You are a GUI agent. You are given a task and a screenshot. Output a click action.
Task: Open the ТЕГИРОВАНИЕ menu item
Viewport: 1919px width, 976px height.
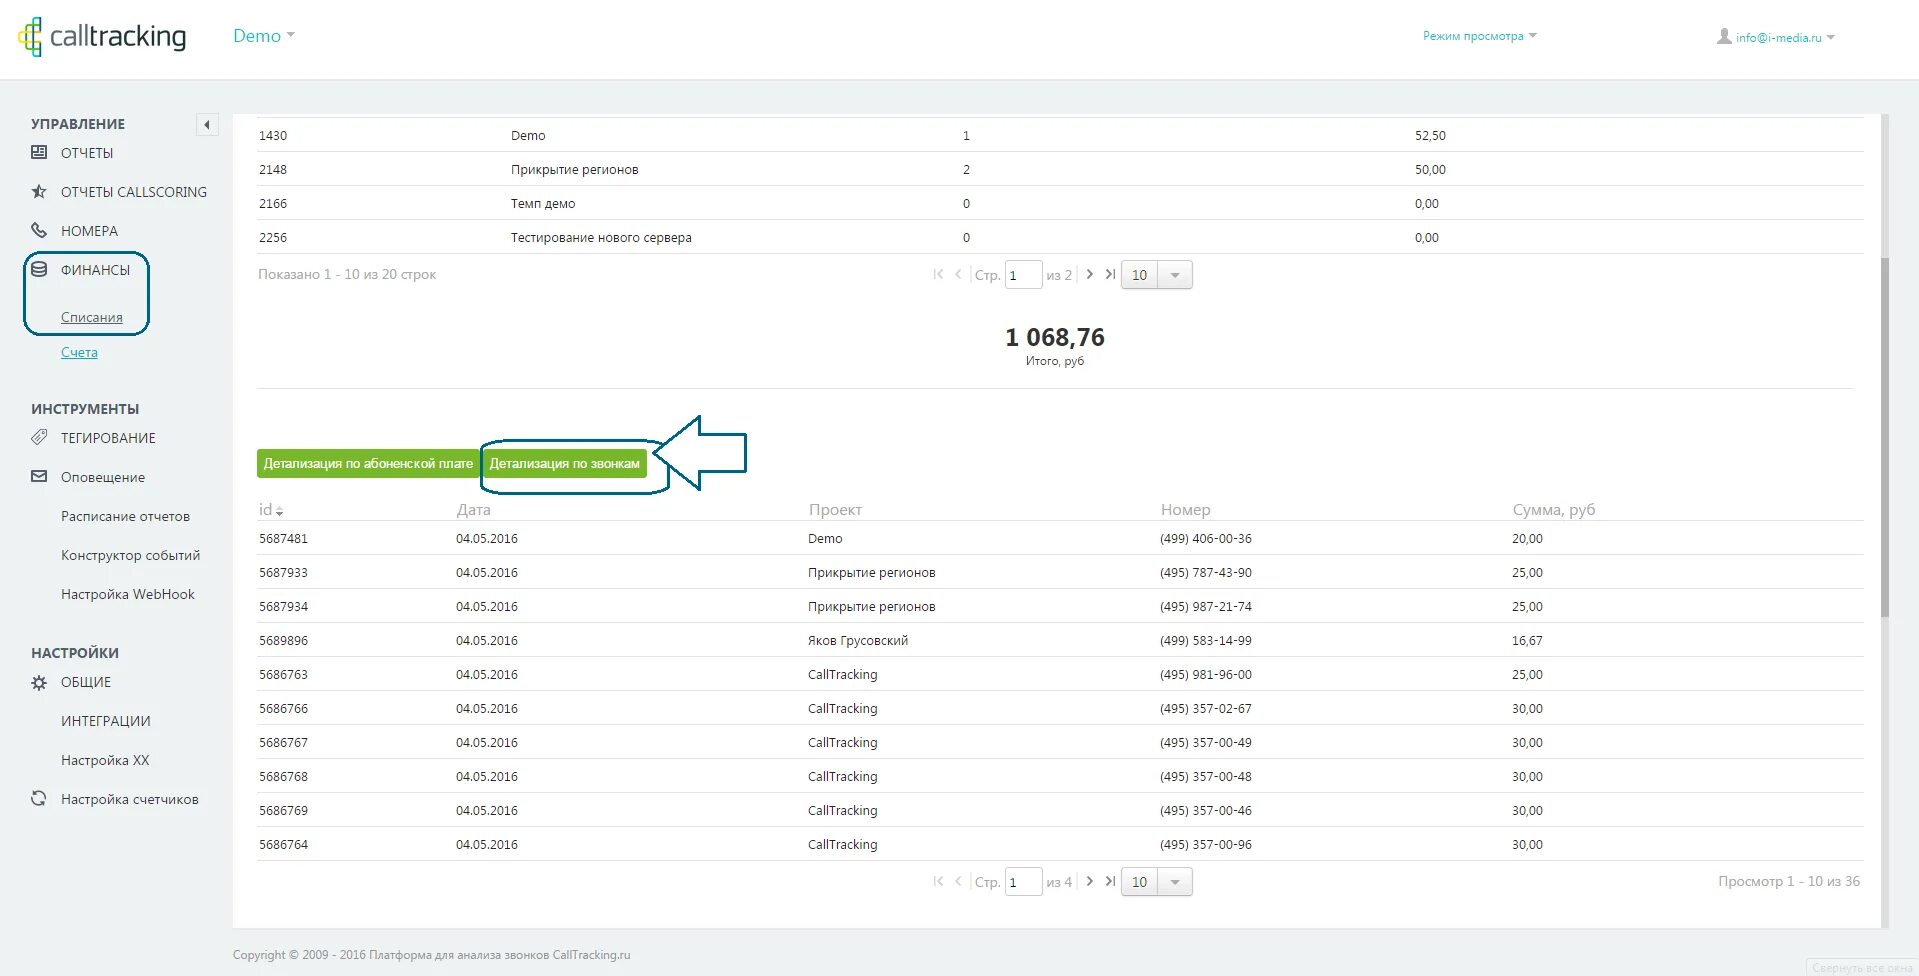click(x=108, y=438)
